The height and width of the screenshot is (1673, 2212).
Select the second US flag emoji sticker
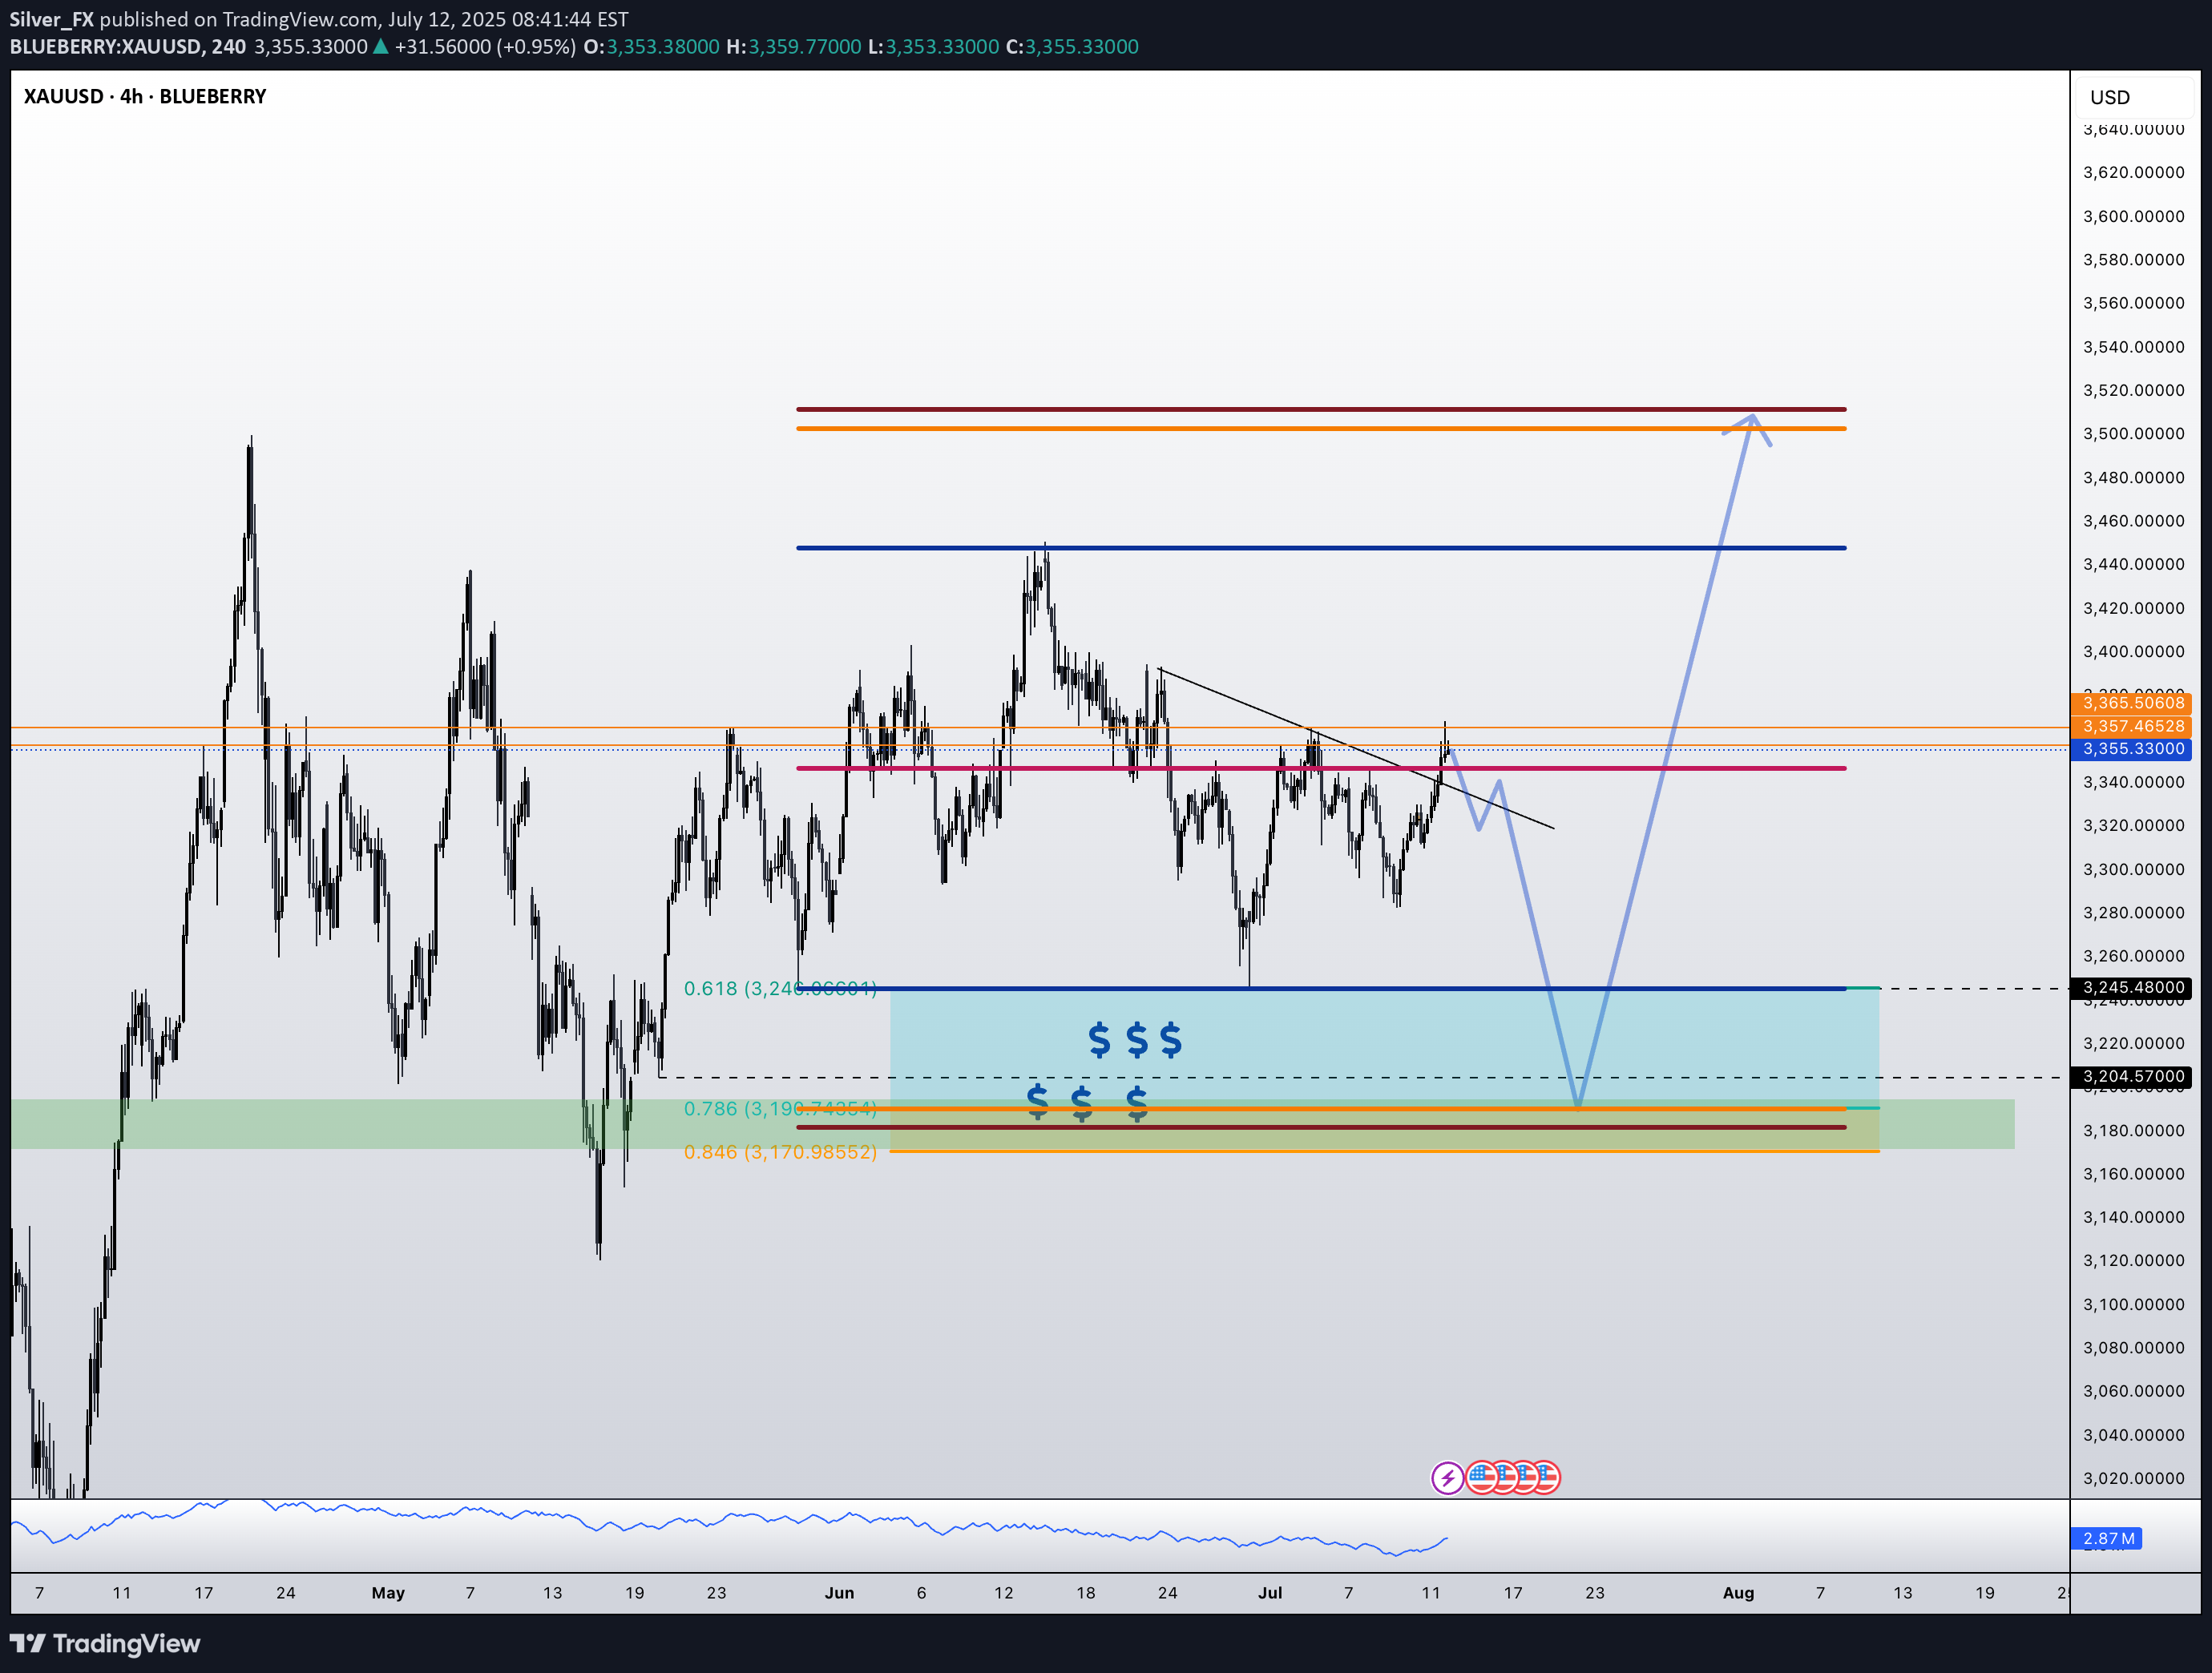(1505, 1477)
